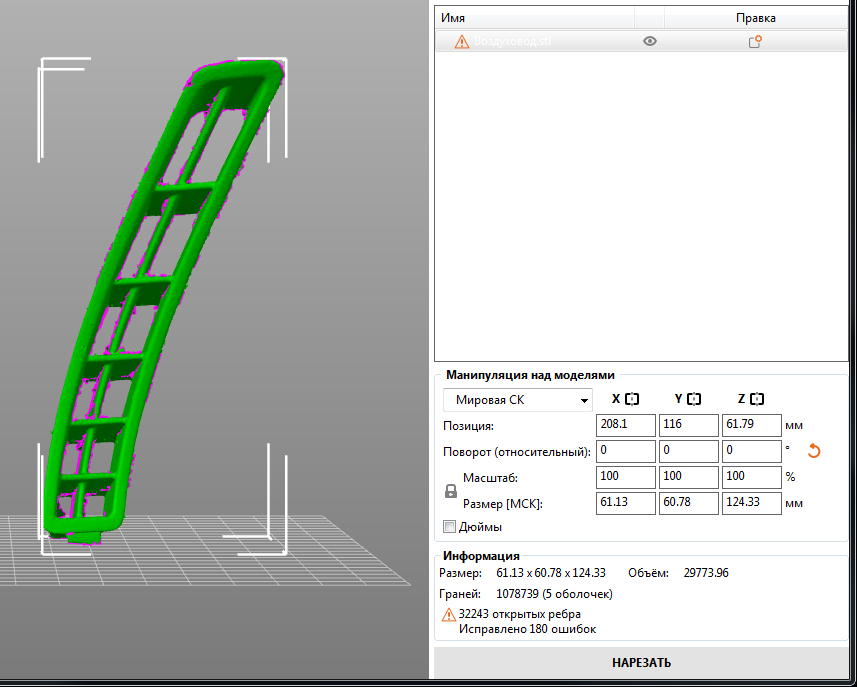
Task: Click Y axis center icon
Action: tap(694, 399)
